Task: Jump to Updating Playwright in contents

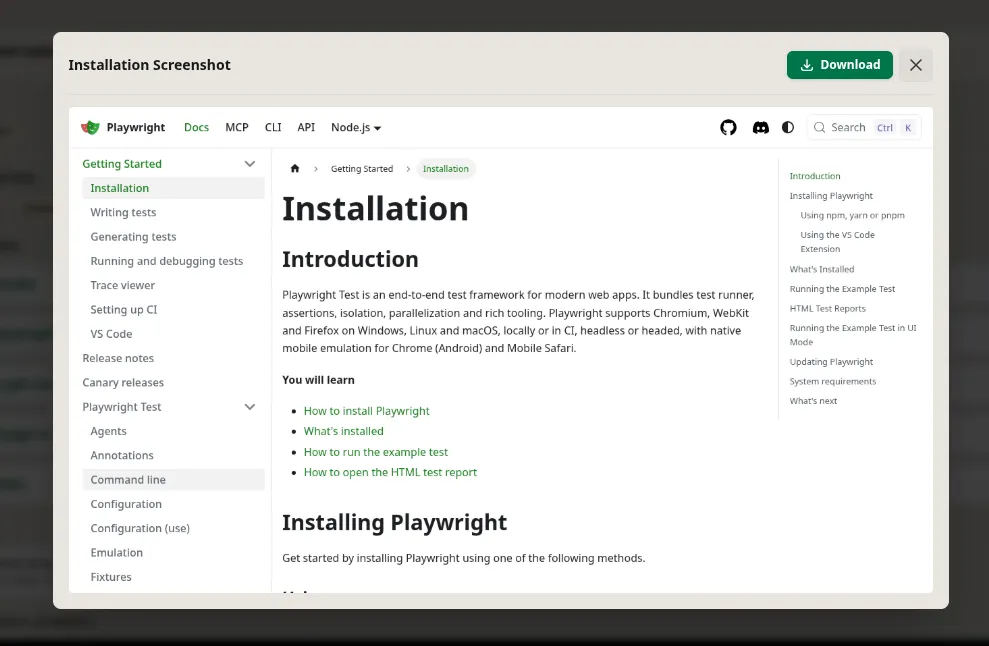Action: [x=831, y=361]
